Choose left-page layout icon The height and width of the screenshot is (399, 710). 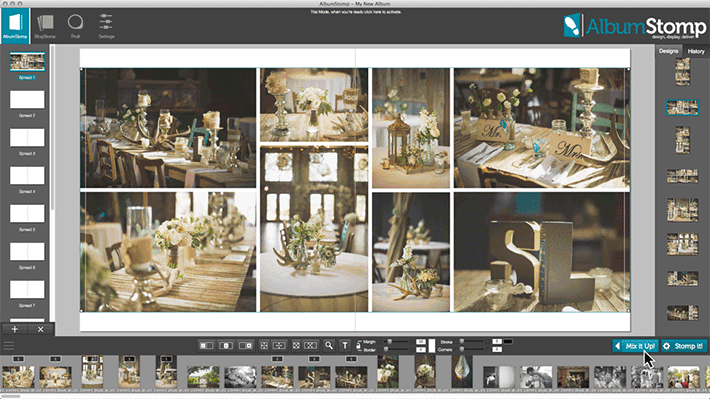pos(206,346)
